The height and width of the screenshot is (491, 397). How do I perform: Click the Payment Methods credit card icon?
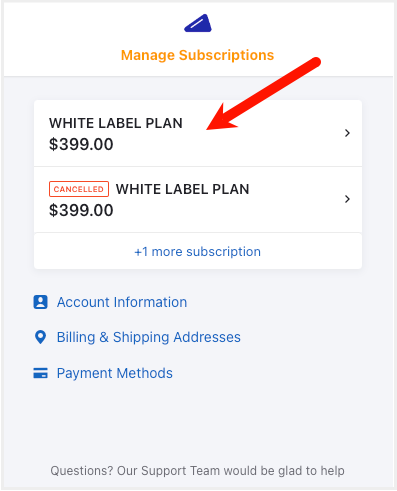tap(40, 373)
